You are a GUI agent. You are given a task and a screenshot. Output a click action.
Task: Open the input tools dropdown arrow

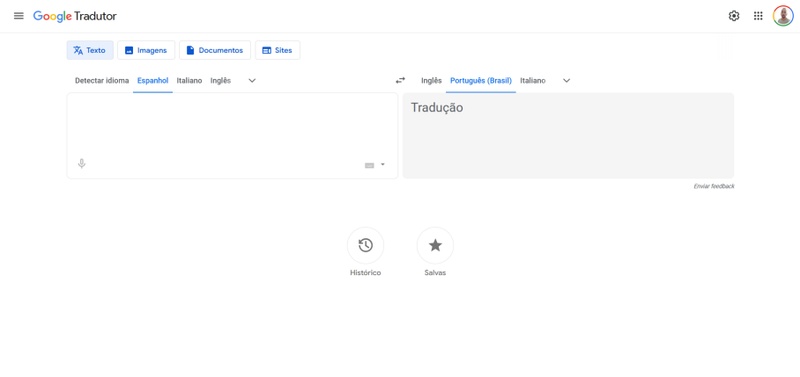pos(383,164)
